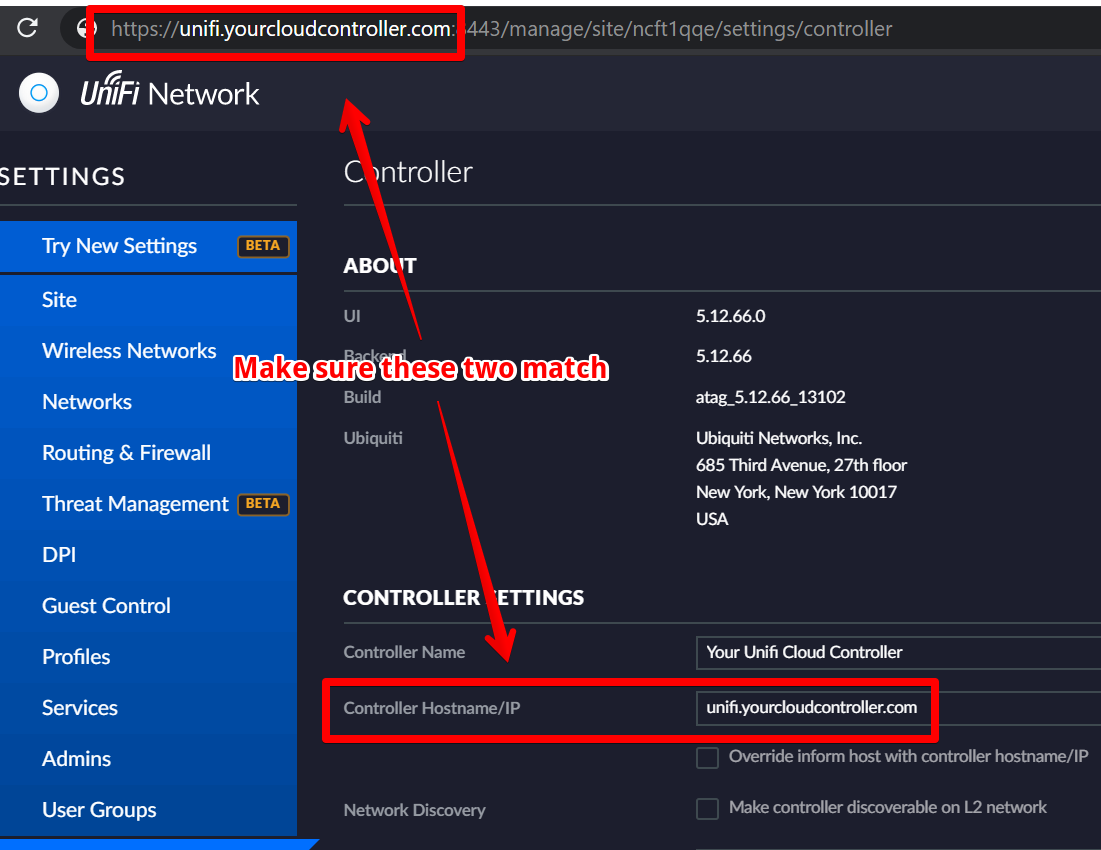Viewport: 1101px width, 850px height.
Task: Click the Controller Name text field
Action: (x=897, y=652)
